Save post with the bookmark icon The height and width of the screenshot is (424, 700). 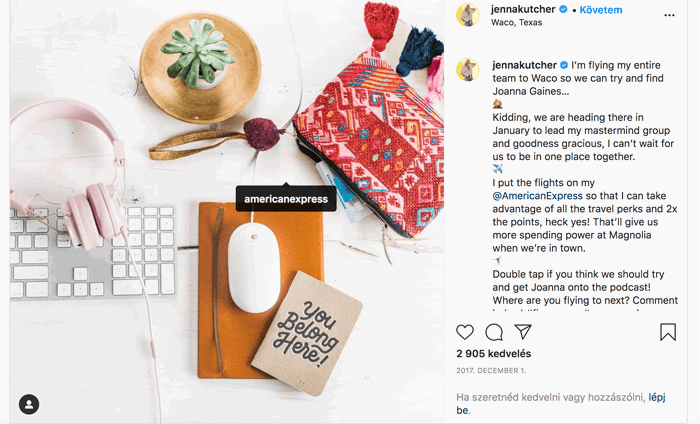668,332
